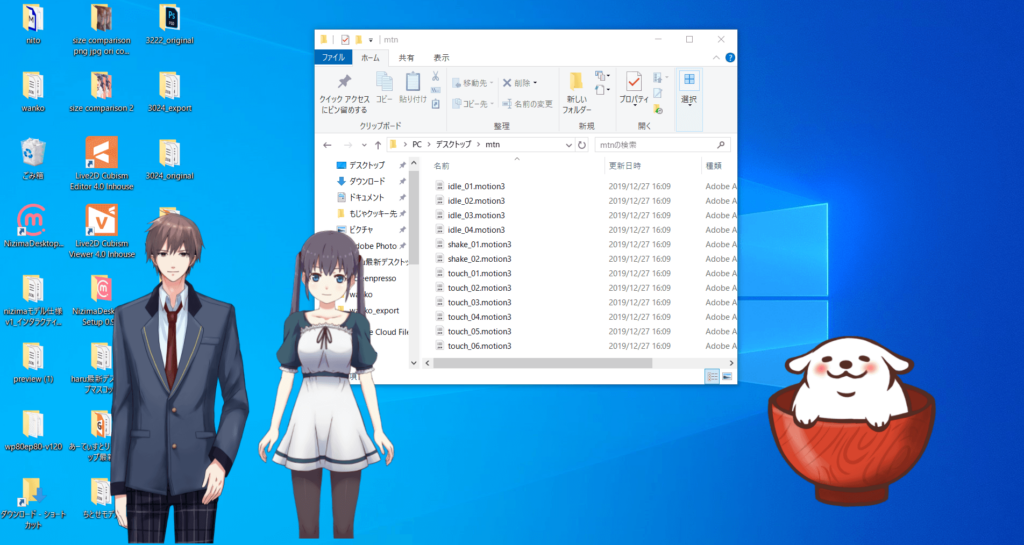The width and height of the screenshot is (1024, 545).
Task: Switch to the ホーム home tab
Action: click(370, 57)
